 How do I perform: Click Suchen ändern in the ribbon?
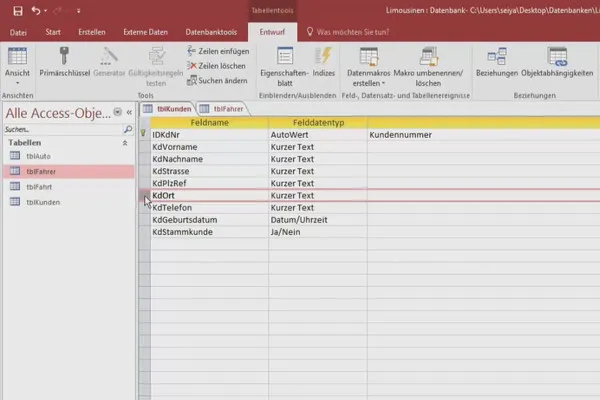click(x=217, y=80)
